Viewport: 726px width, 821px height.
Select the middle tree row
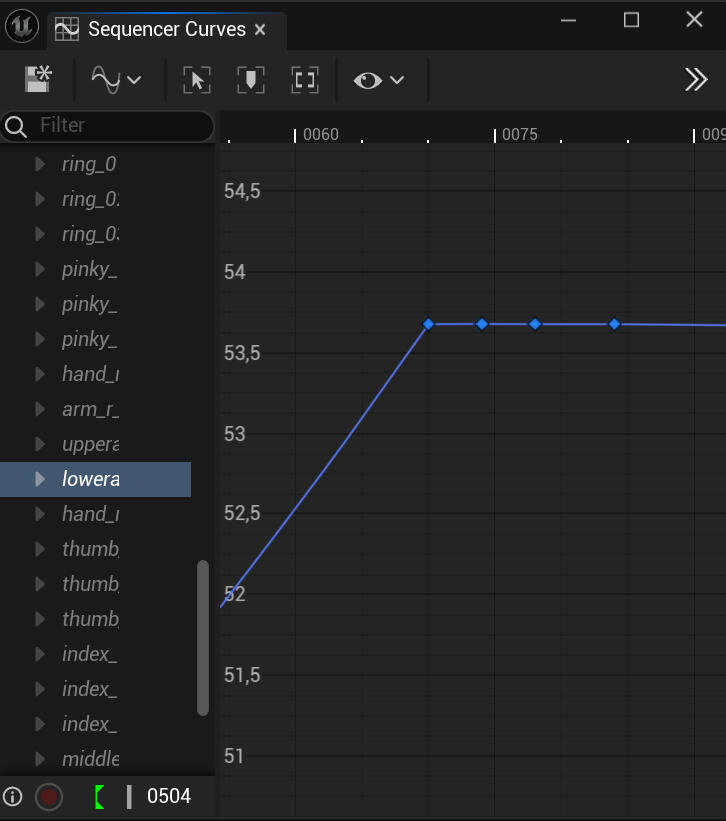pyautogui.click(x=95, y=759)
